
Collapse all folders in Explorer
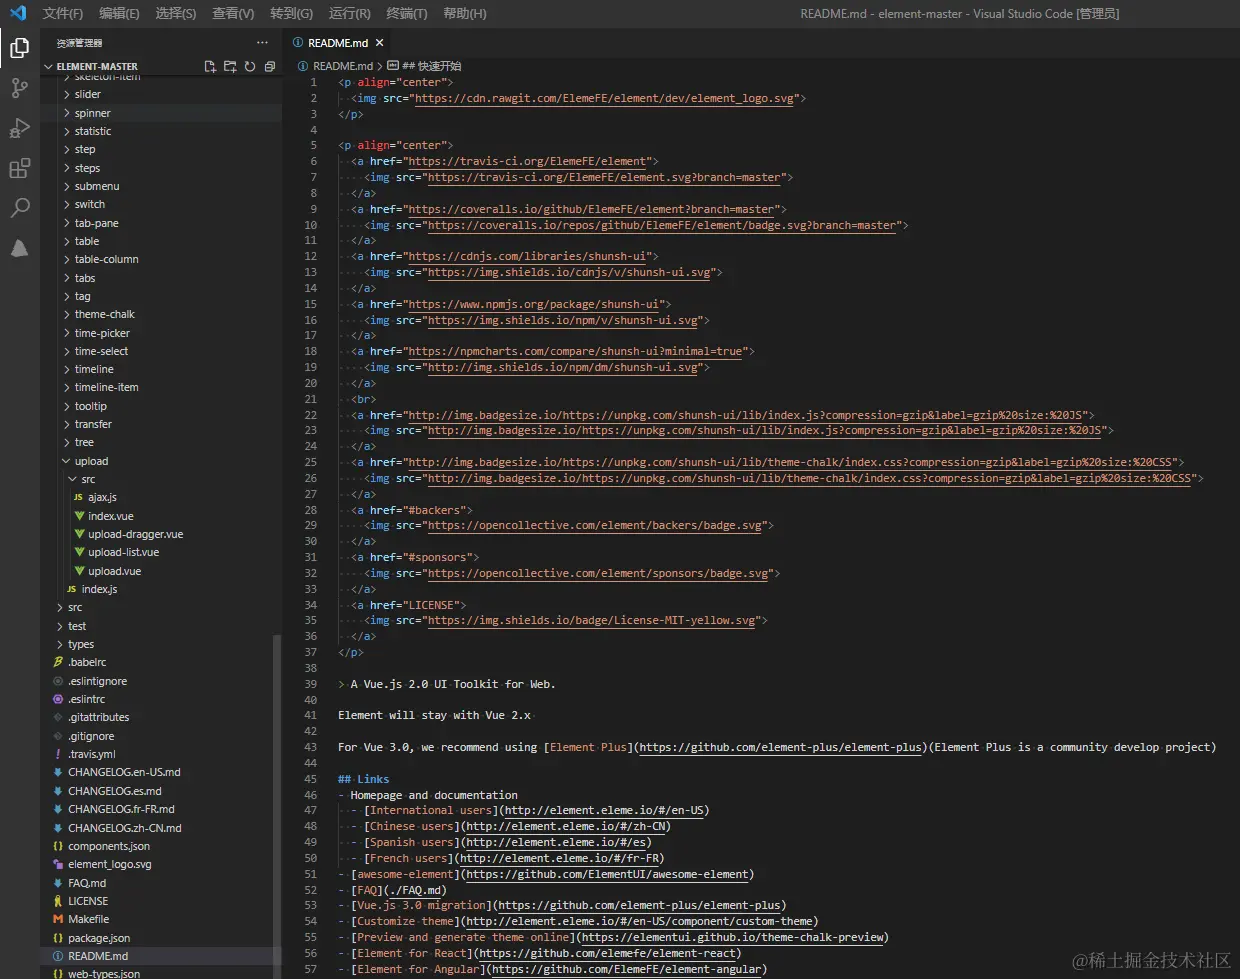(x=270, y=67)
